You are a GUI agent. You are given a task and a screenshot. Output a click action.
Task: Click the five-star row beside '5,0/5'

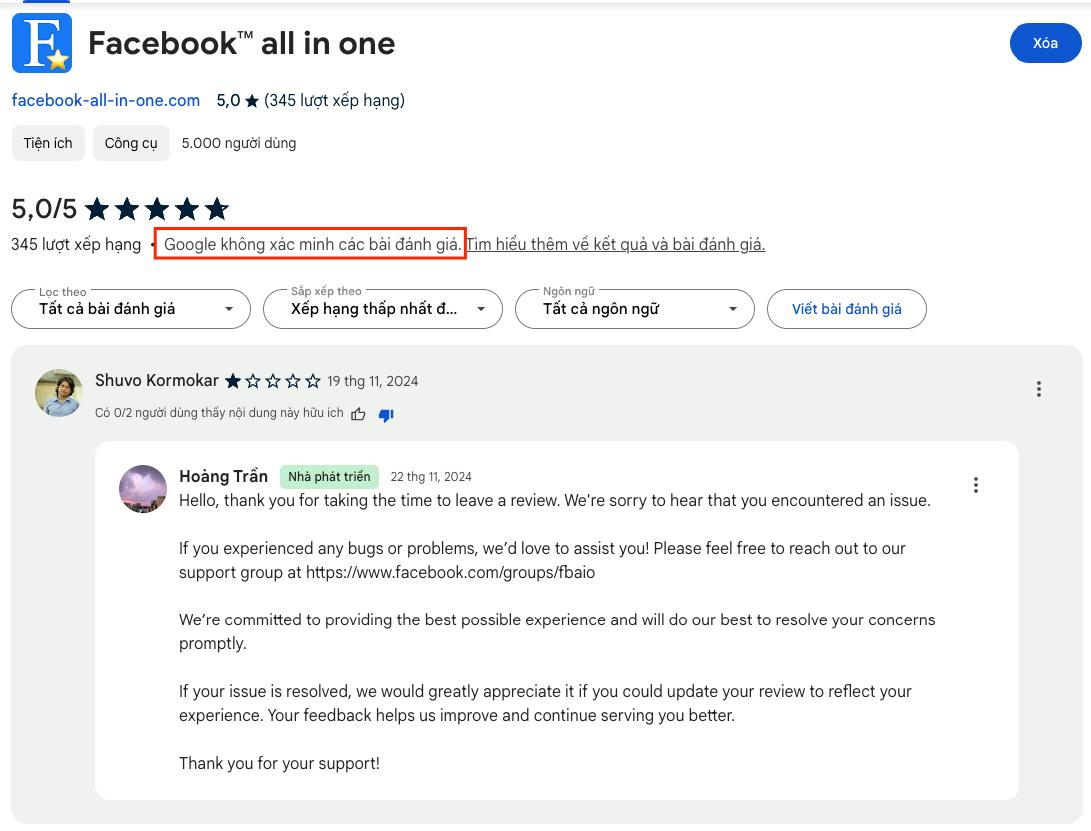pyautogui.click(x=157, y=209)
